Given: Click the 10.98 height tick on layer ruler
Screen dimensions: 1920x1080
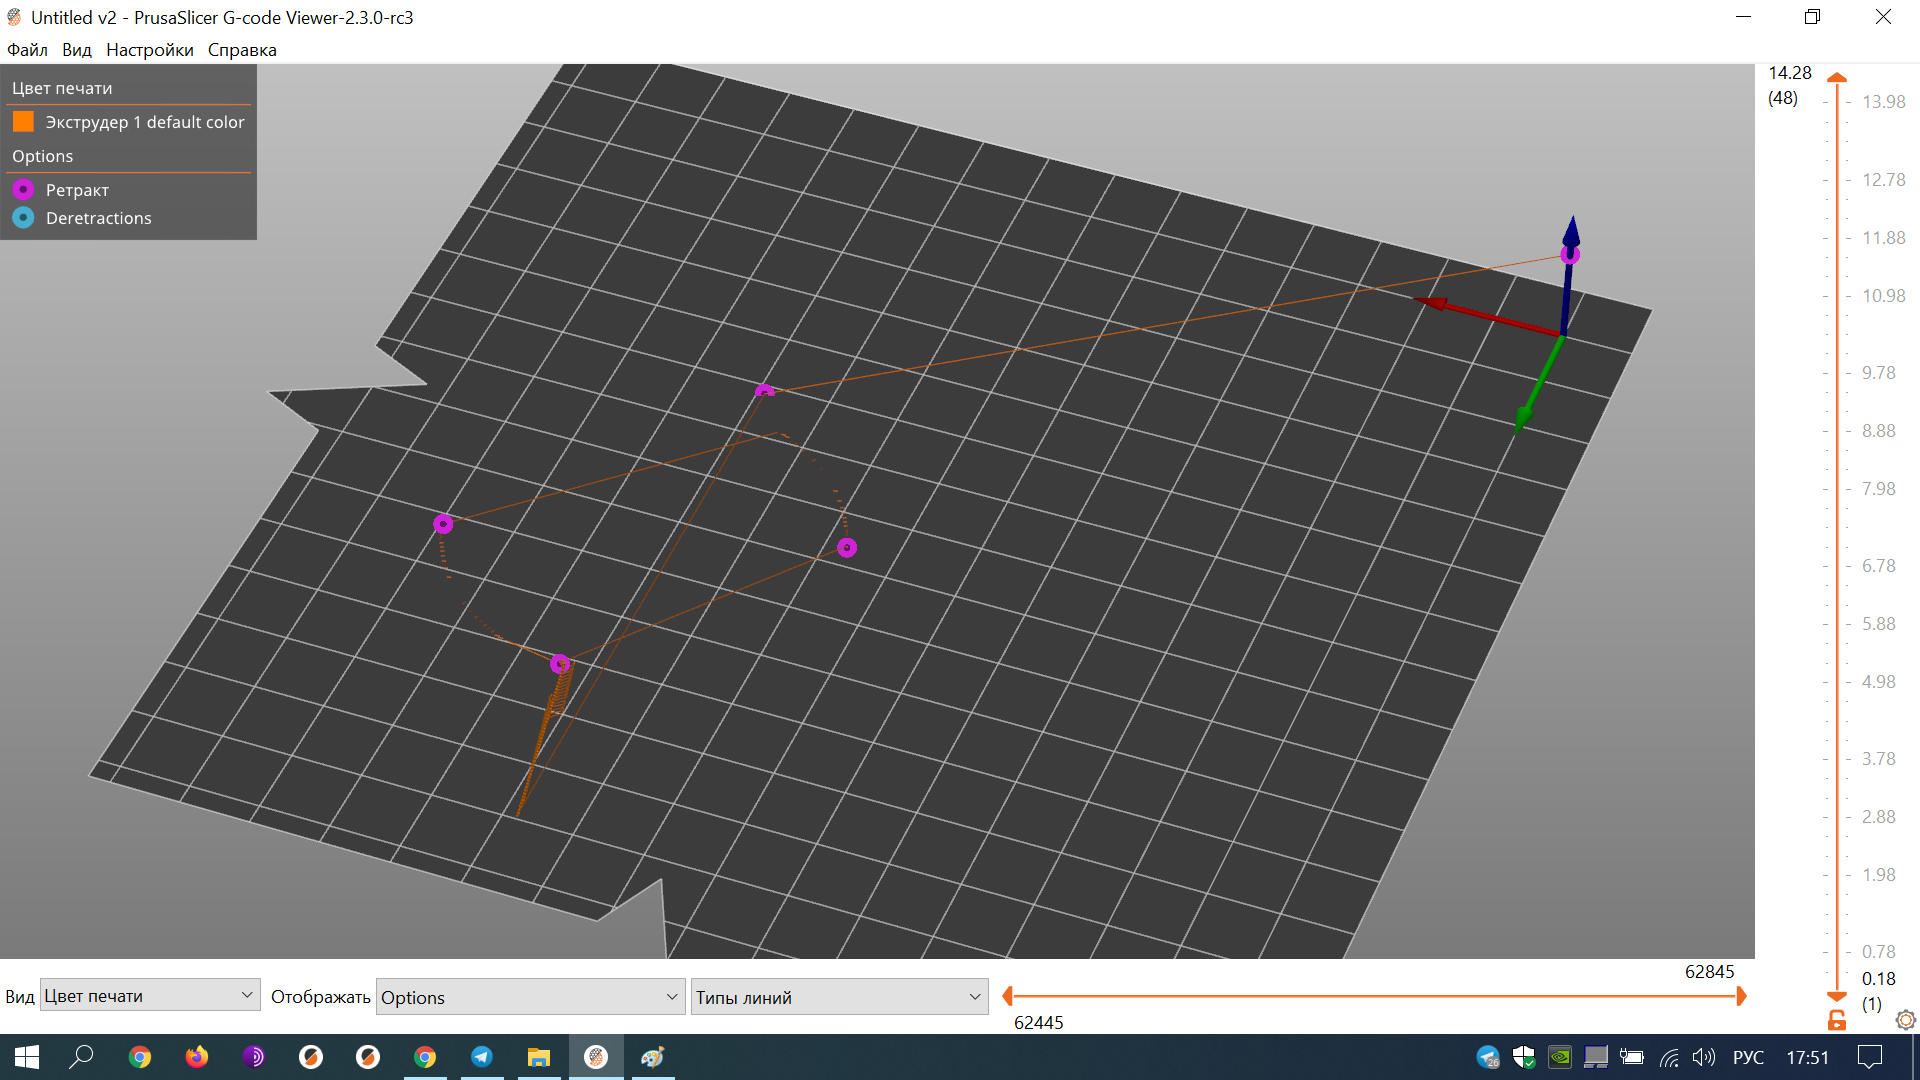Looking at the screenshot, I should click(x=1883, y=296).
